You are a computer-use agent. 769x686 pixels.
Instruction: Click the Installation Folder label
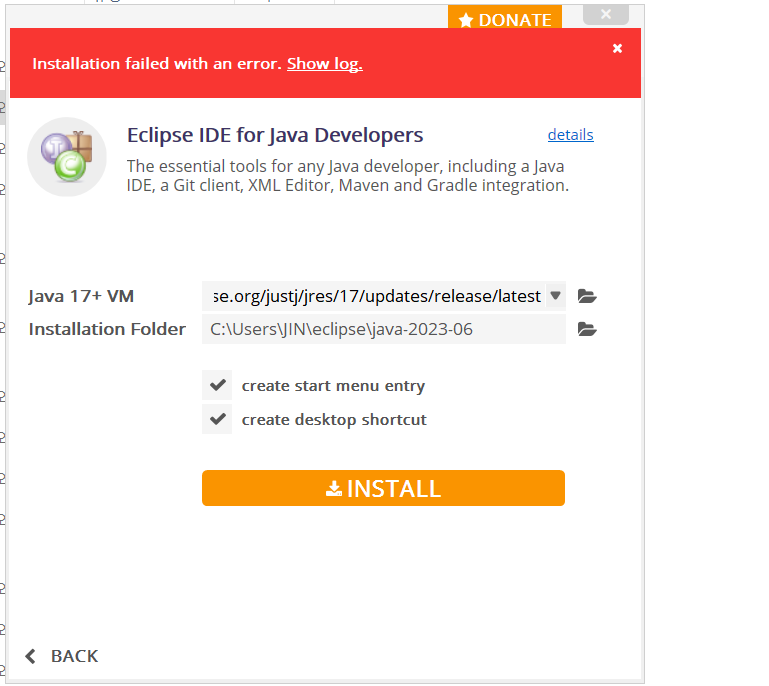[x=107, y=329]
